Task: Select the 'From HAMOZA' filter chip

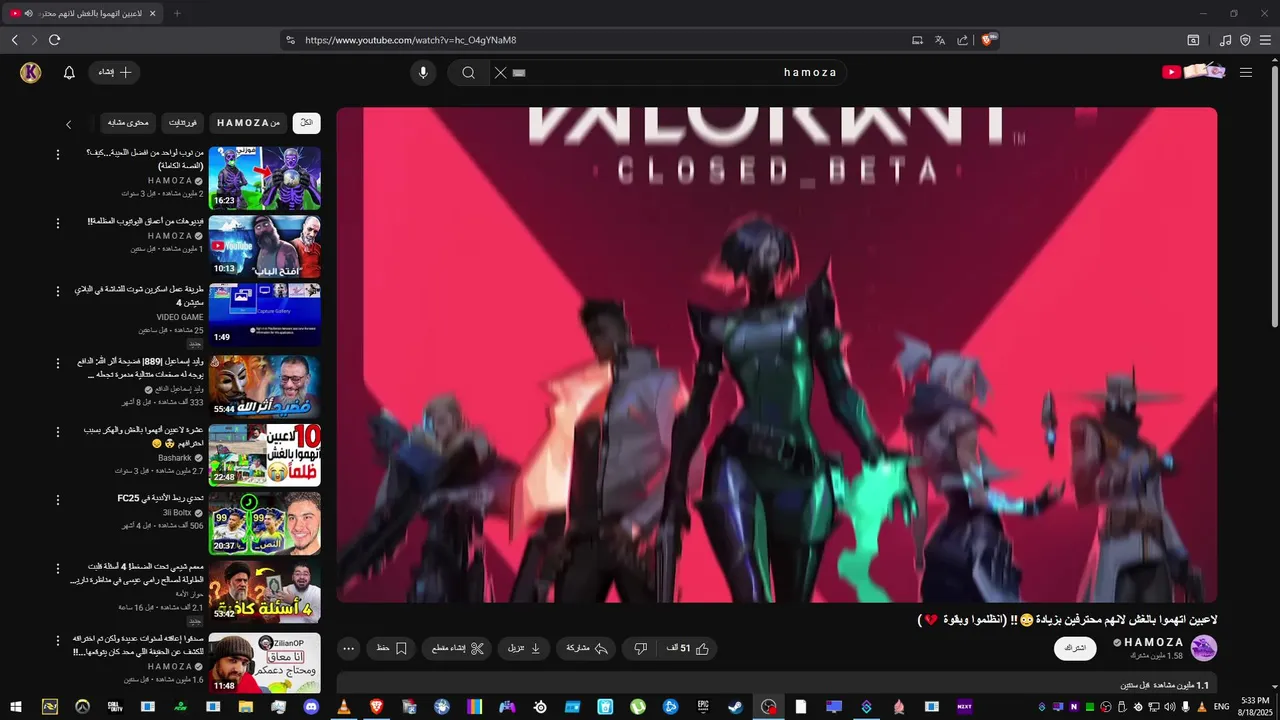Action: pyautogui.click(x=248, y=123)
